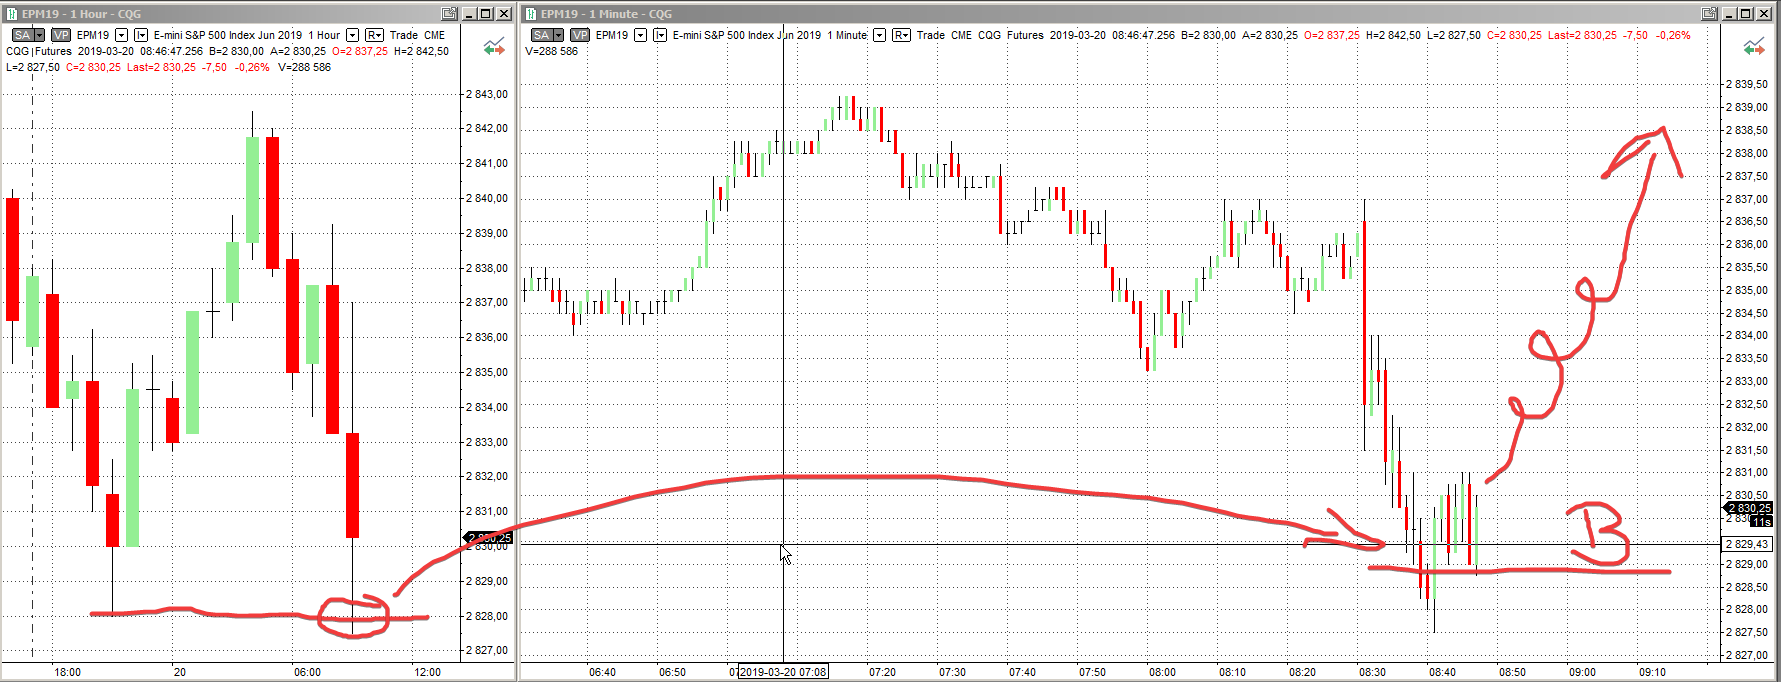Expand the EPM19 symbol dropdown in 1 Hour chart
The height and width of the screenshot is (682, 1781).
tap(121, 35)
